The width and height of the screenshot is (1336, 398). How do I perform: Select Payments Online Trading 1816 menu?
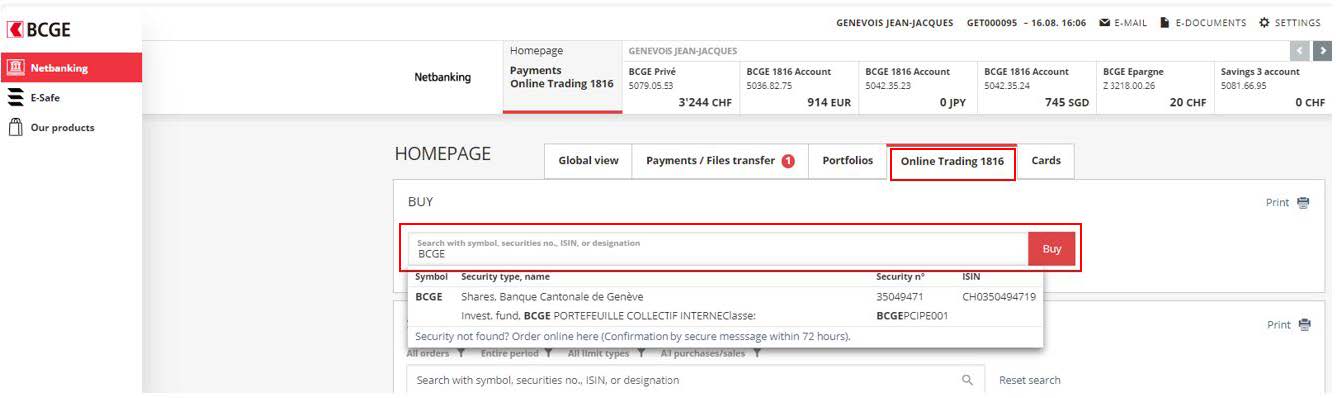click(562, 78)
